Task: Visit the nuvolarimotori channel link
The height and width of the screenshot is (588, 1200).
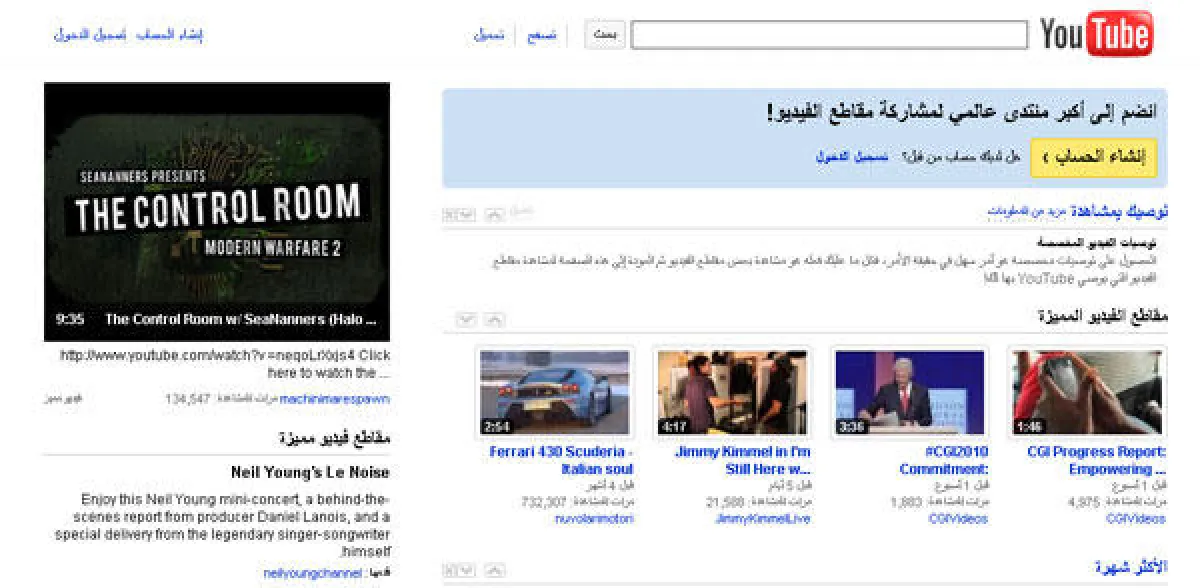Action: pyautogui.click(x=594, y=518)
